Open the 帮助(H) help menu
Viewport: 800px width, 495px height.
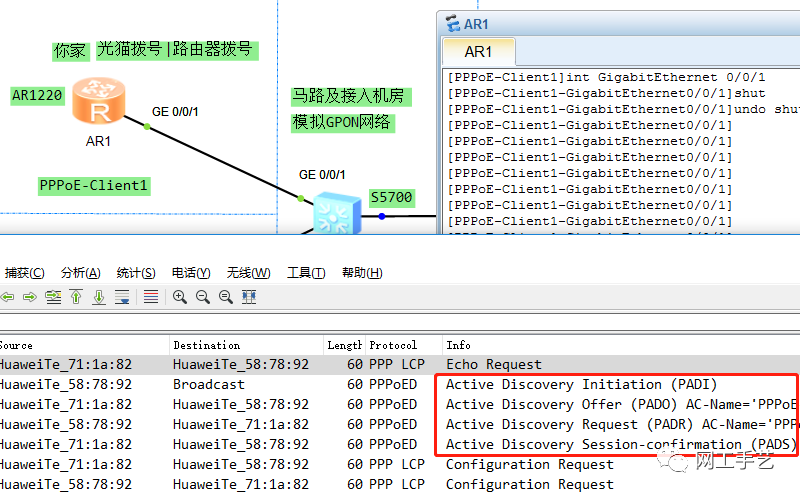[362, 273]
